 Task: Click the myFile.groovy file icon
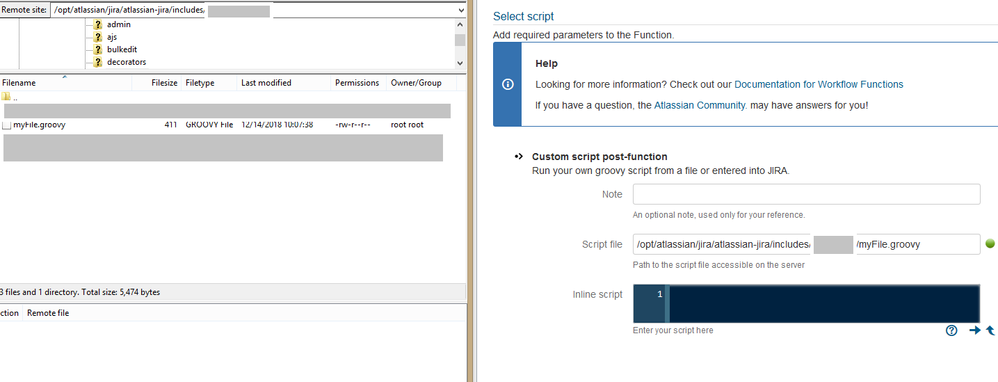pyautogui.click(x=6, y=125)
